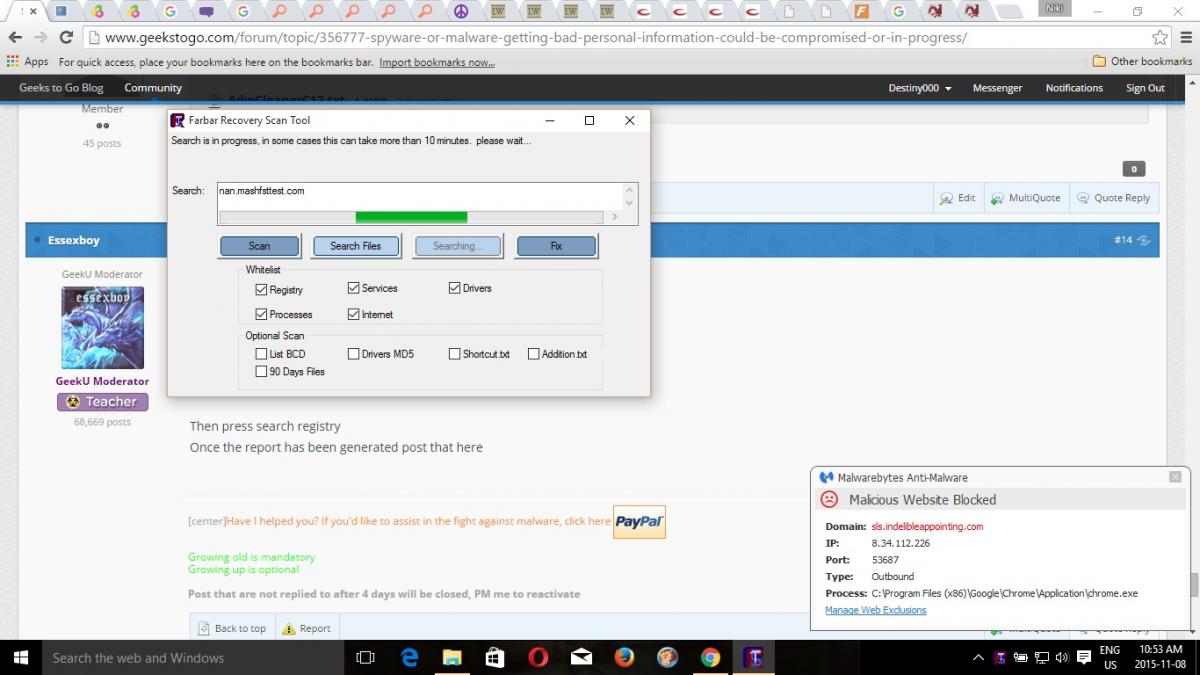
Task: Click the Farbar Search text field
Action: (x=420, y=196)
